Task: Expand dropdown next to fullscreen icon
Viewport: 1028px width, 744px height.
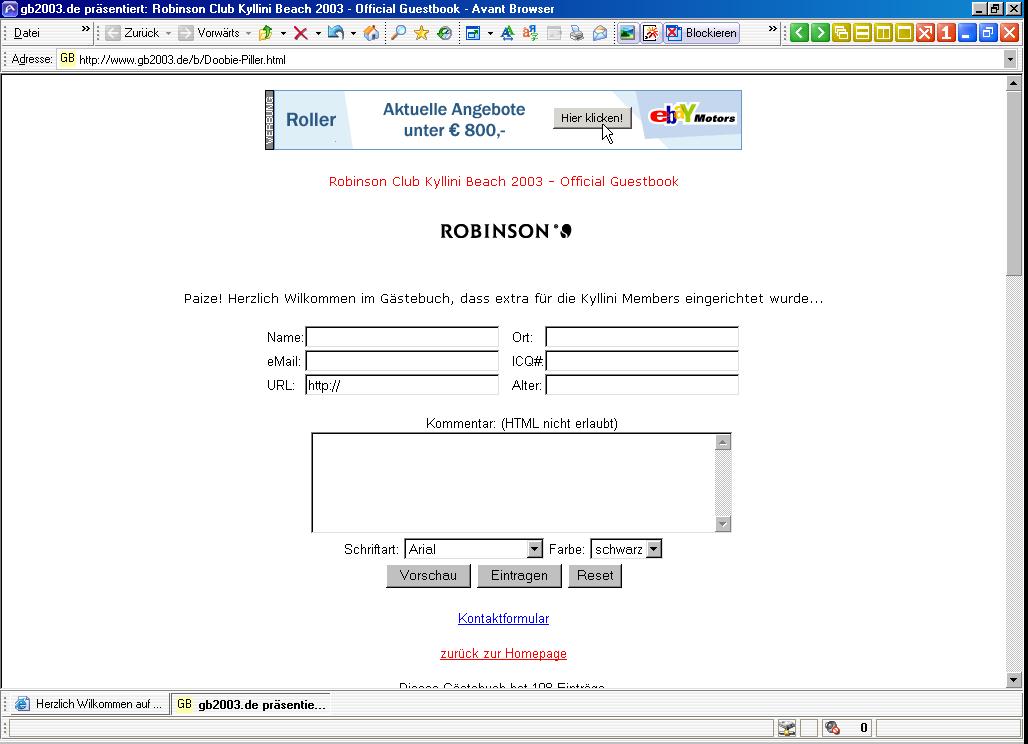Action: 490,33
